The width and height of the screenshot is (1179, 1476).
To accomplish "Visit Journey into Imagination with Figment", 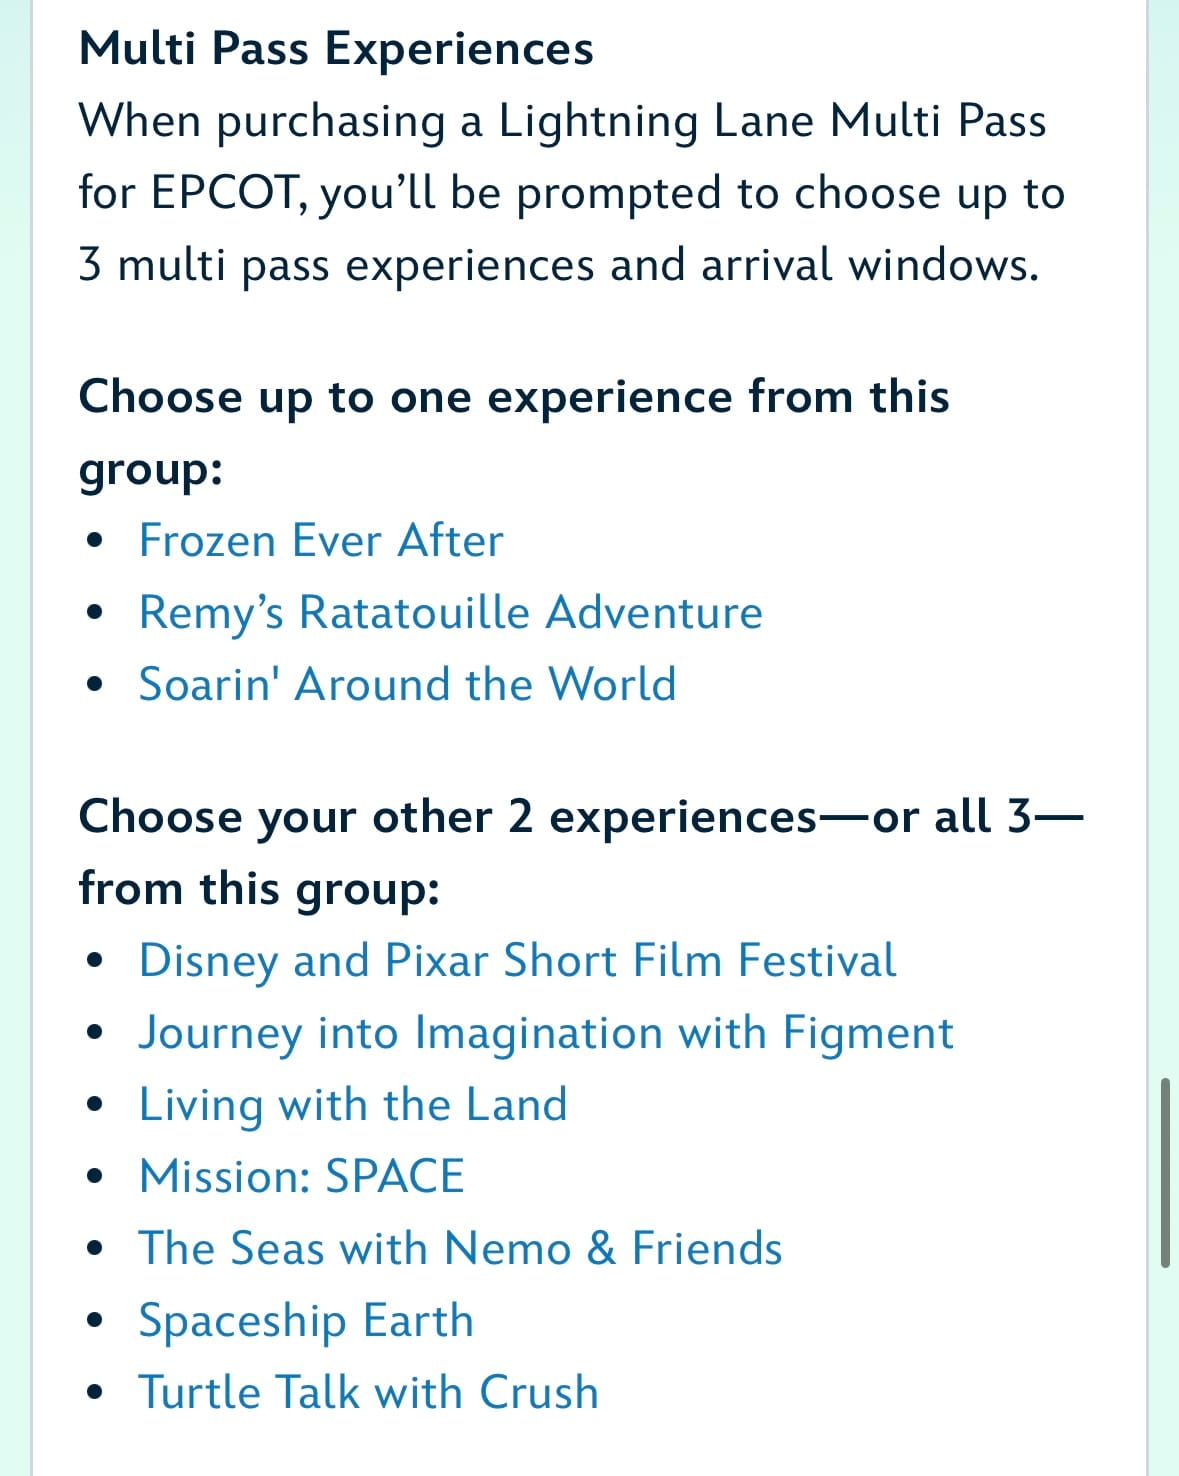I will [x=546, y=1032].
